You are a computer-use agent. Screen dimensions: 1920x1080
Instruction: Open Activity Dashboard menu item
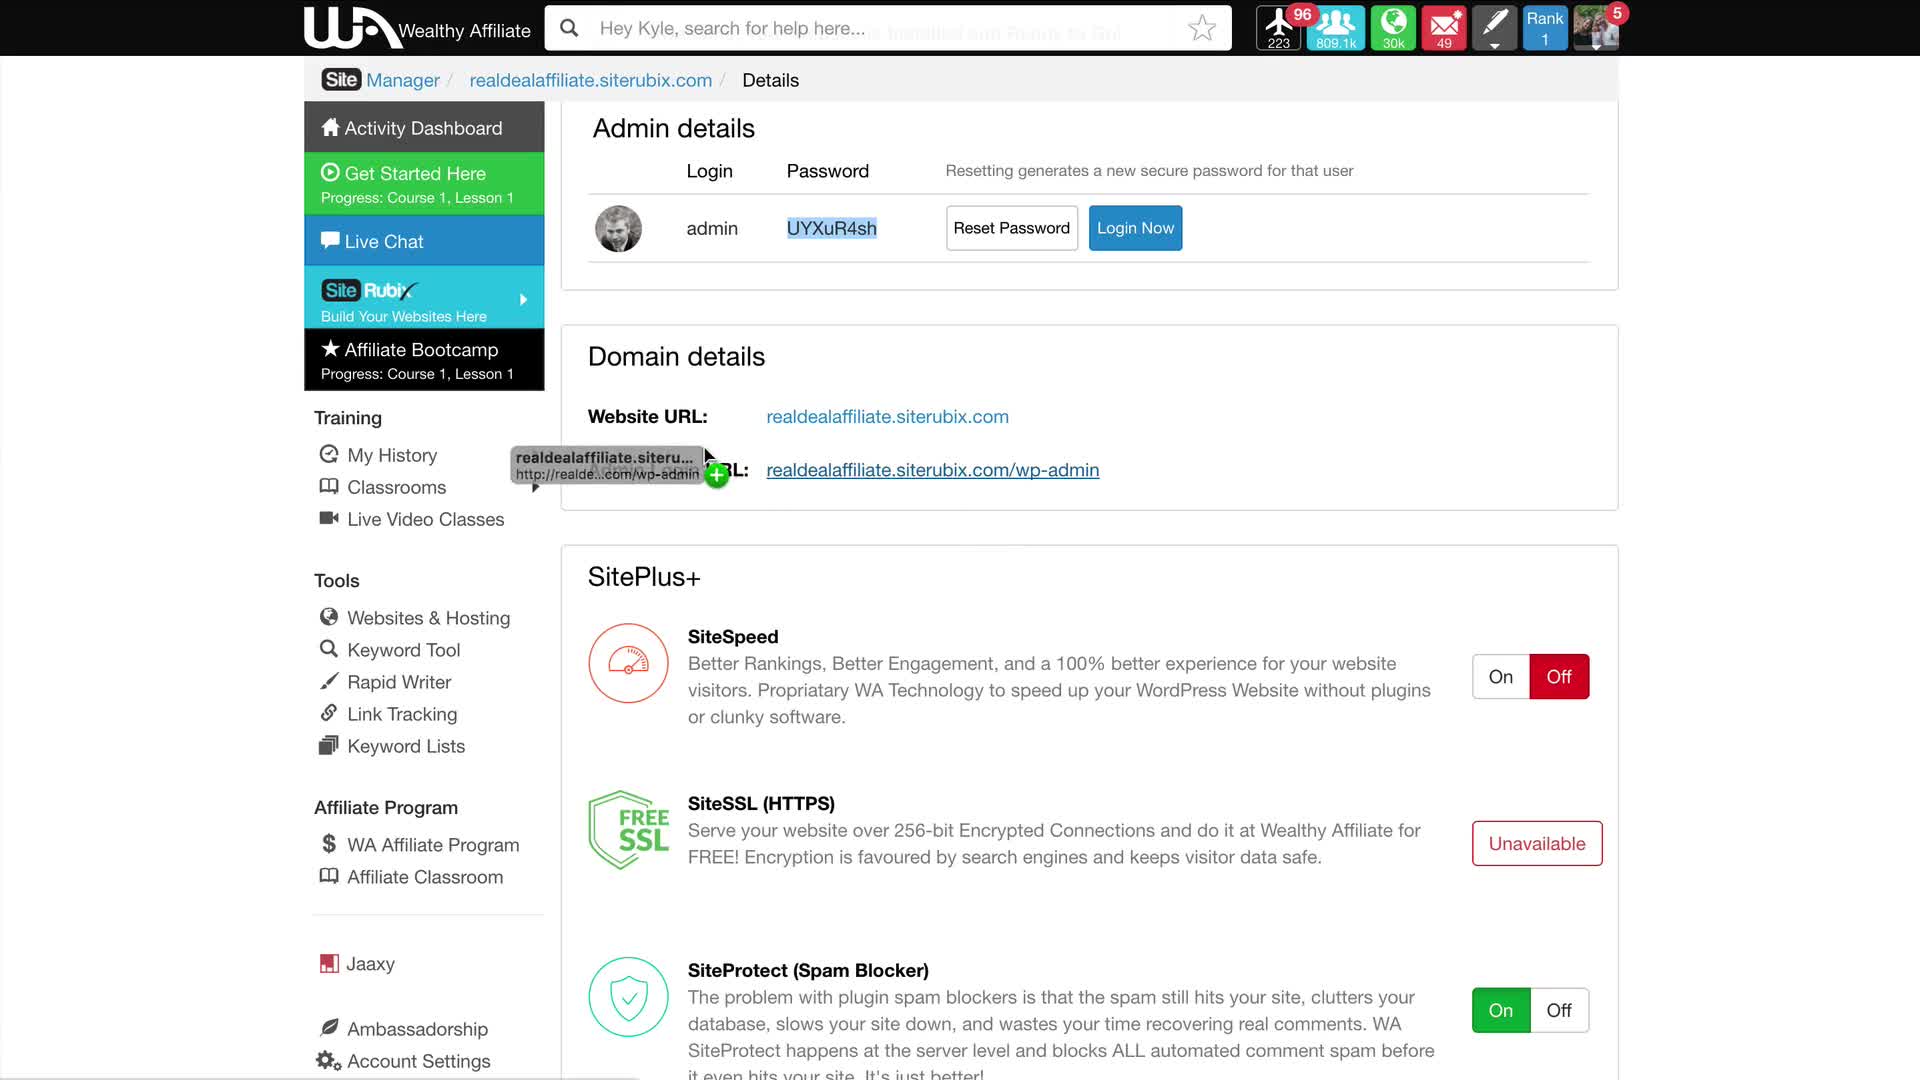[x=424, y=128]
